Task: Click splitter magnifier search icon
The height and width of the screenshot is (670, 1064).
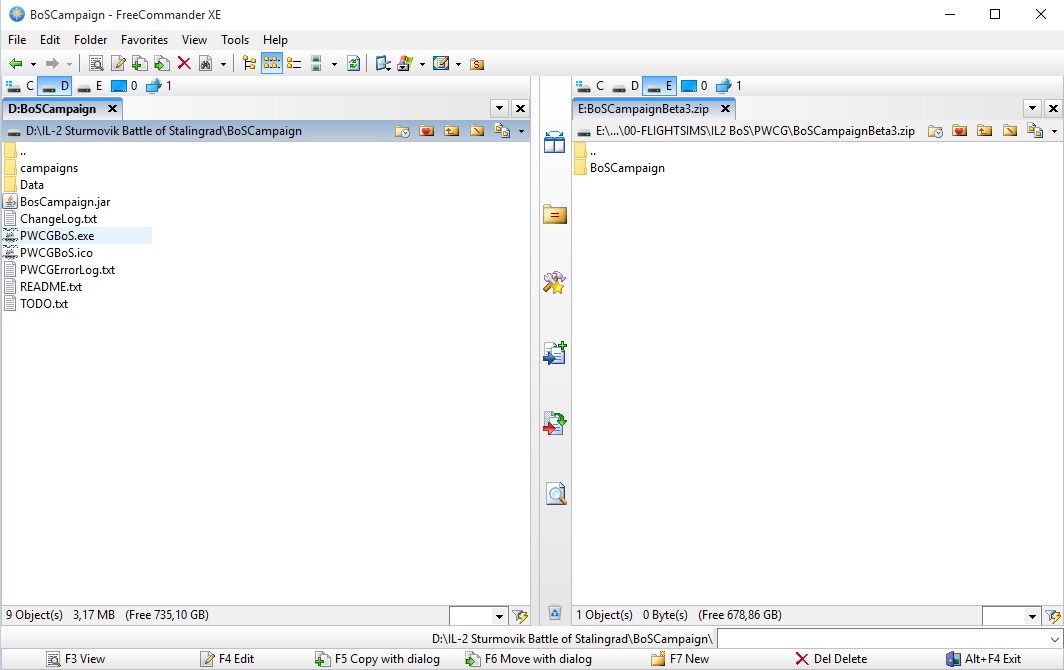Action: click(556, 494)
